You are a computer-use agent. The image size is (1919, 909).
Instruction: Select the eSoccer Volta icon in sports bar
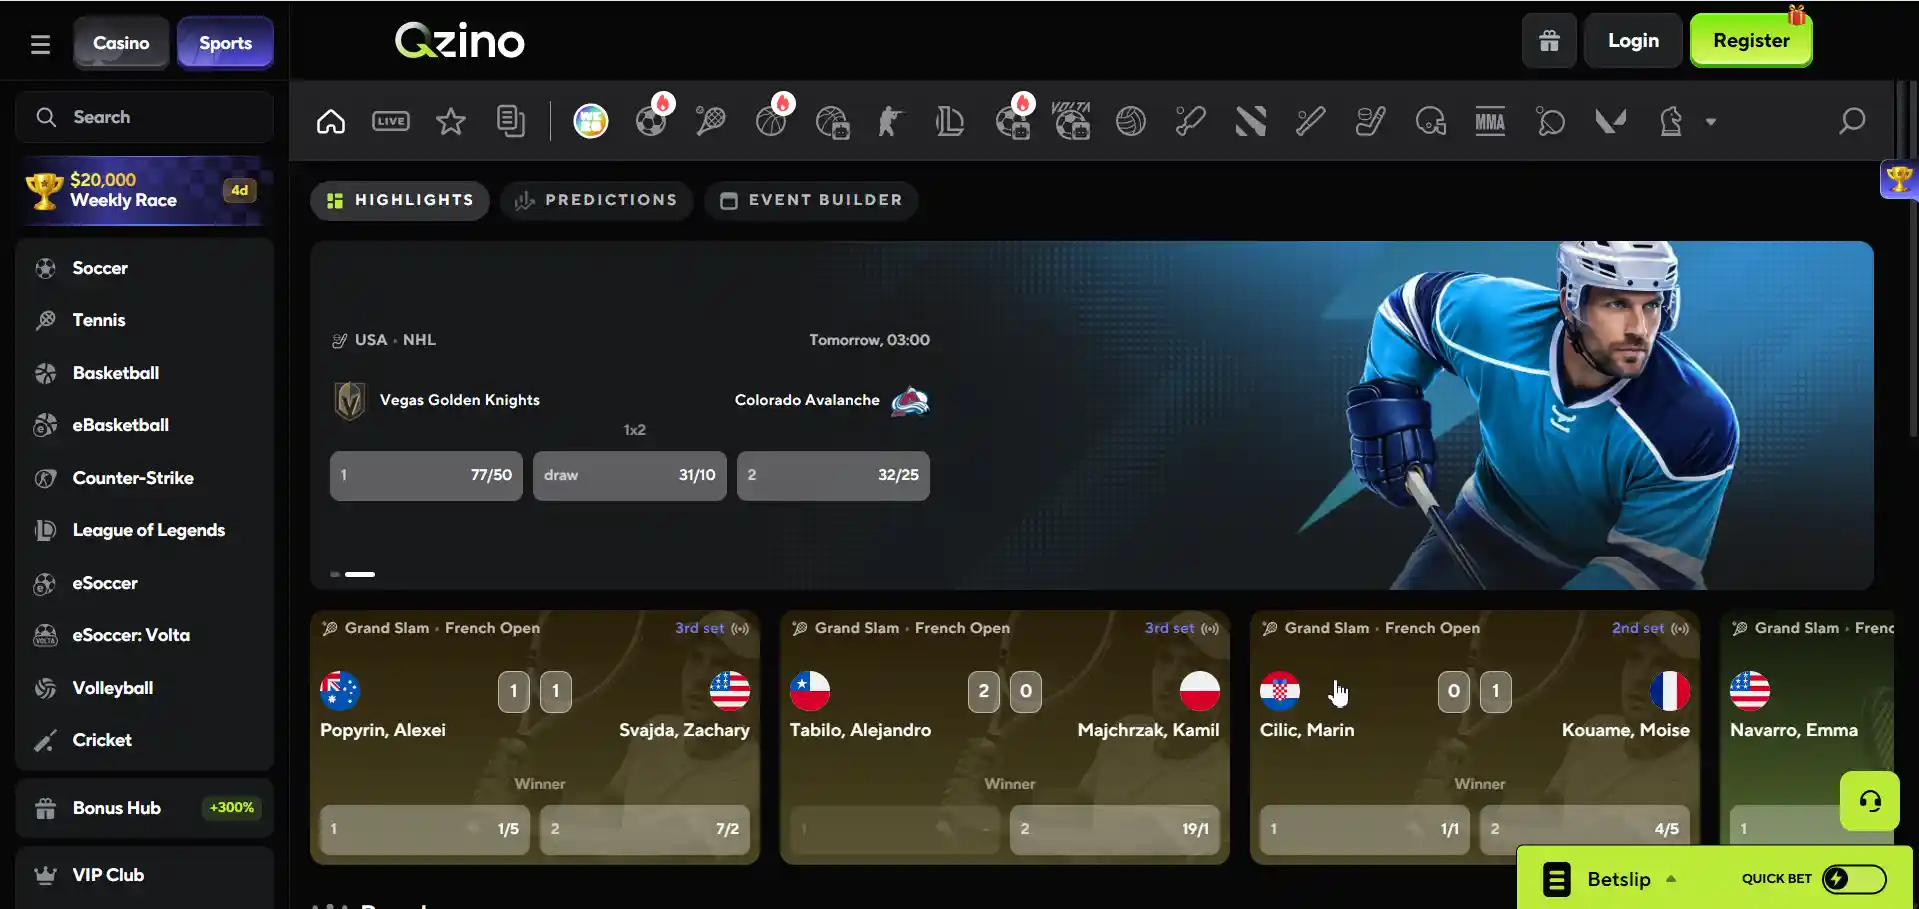[1071, 122]
